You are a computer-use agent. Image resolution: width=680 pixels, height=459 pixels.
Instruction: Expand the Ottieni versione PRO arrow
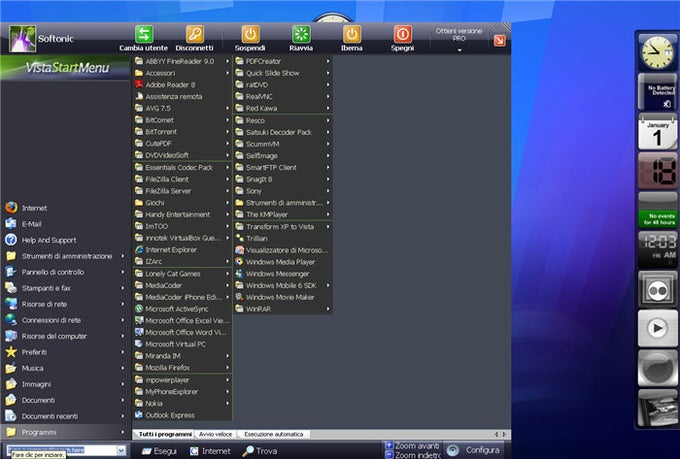459,50
